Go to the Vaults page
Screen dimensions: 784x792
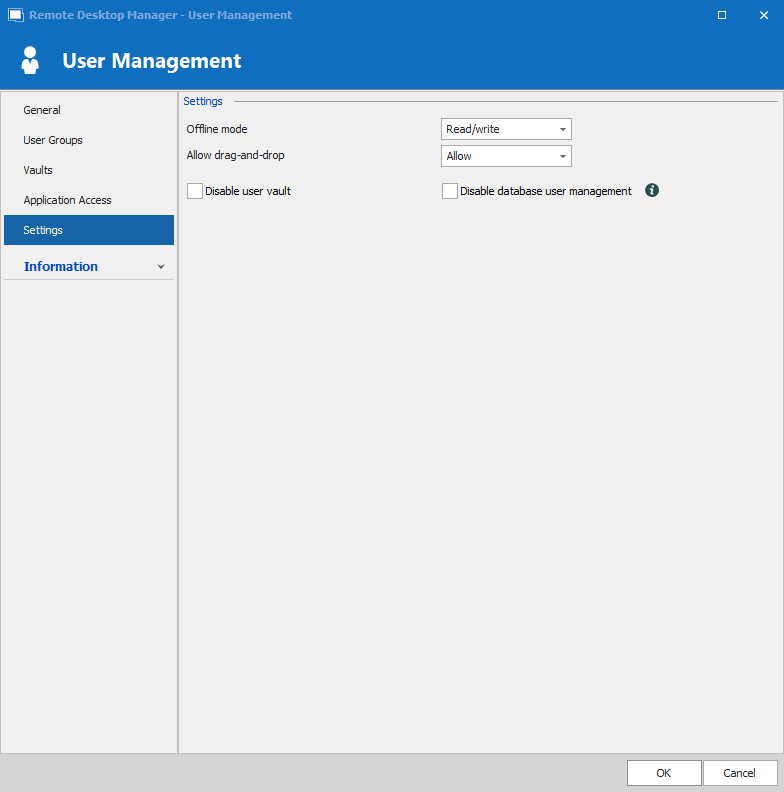pyautogui.click(x=38, y=170)
